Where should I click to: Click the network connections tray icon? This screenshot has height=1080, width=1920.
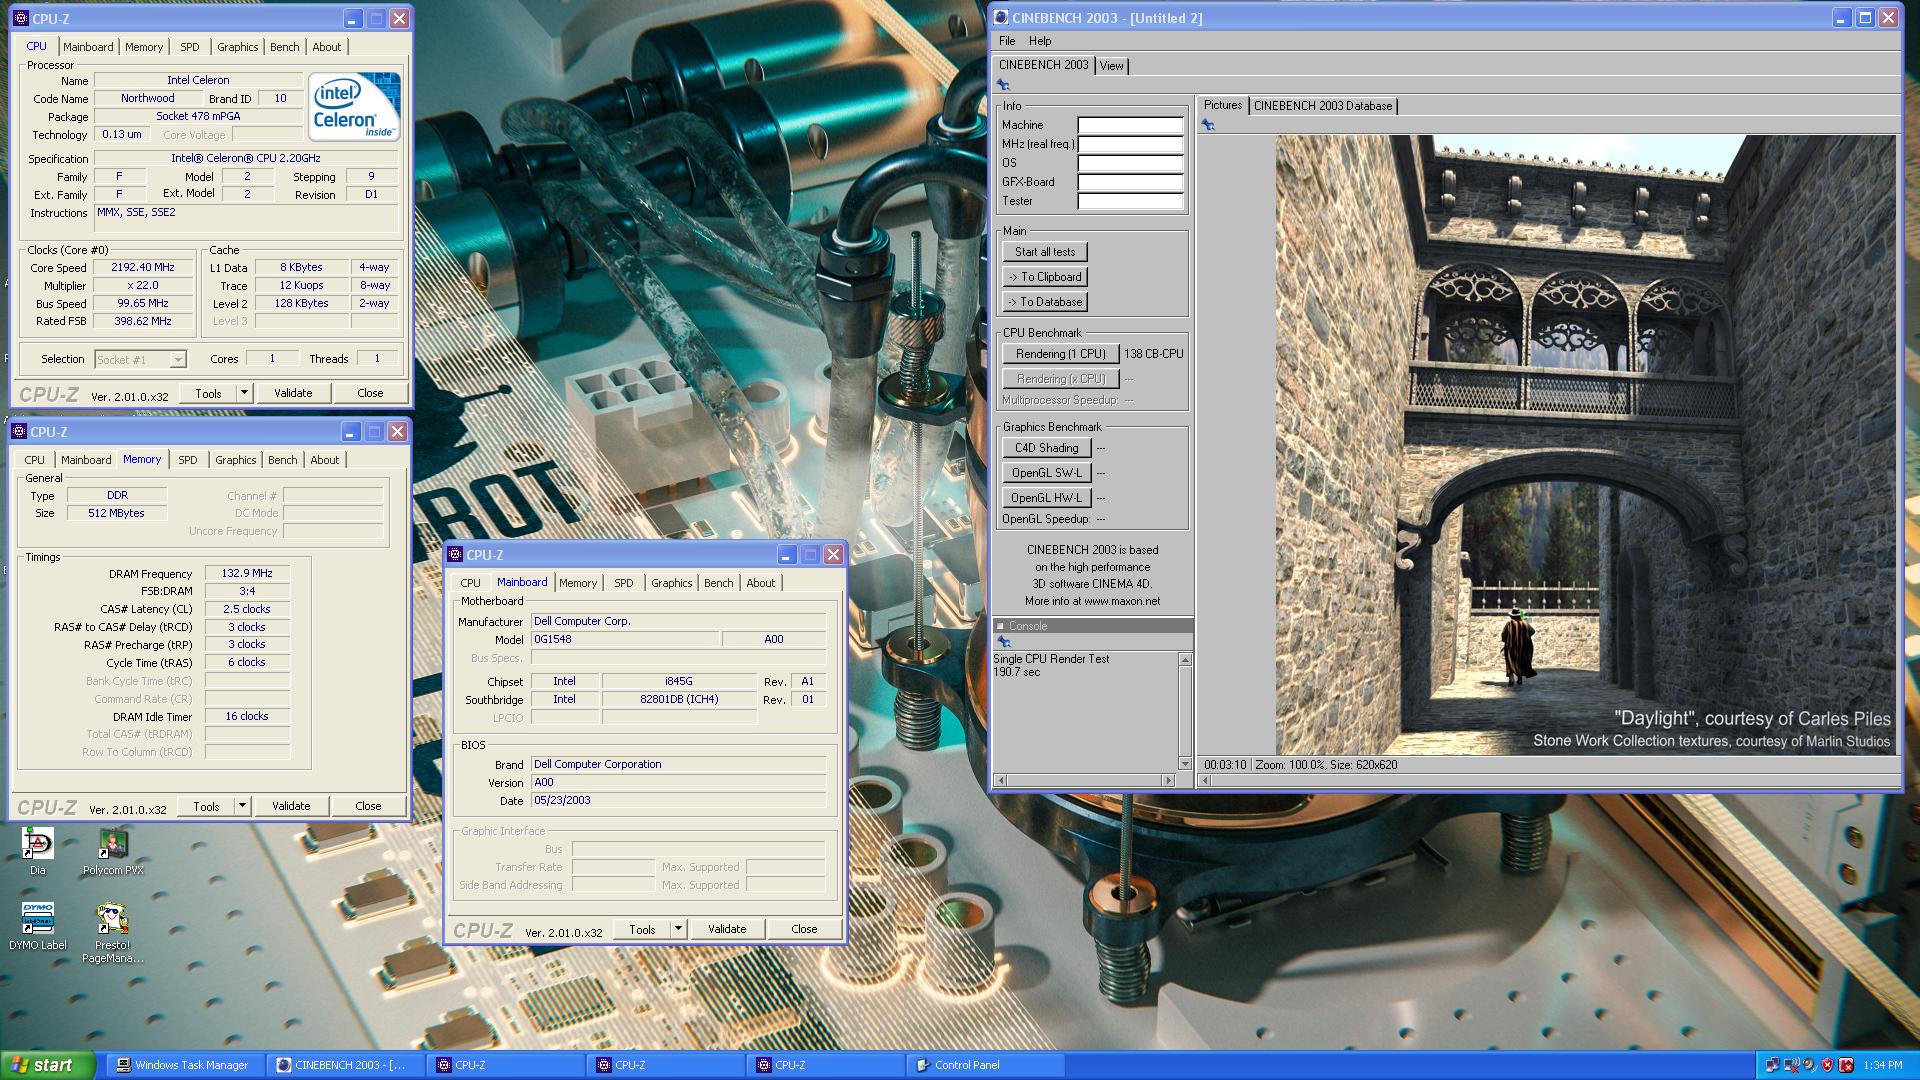1773,1065
